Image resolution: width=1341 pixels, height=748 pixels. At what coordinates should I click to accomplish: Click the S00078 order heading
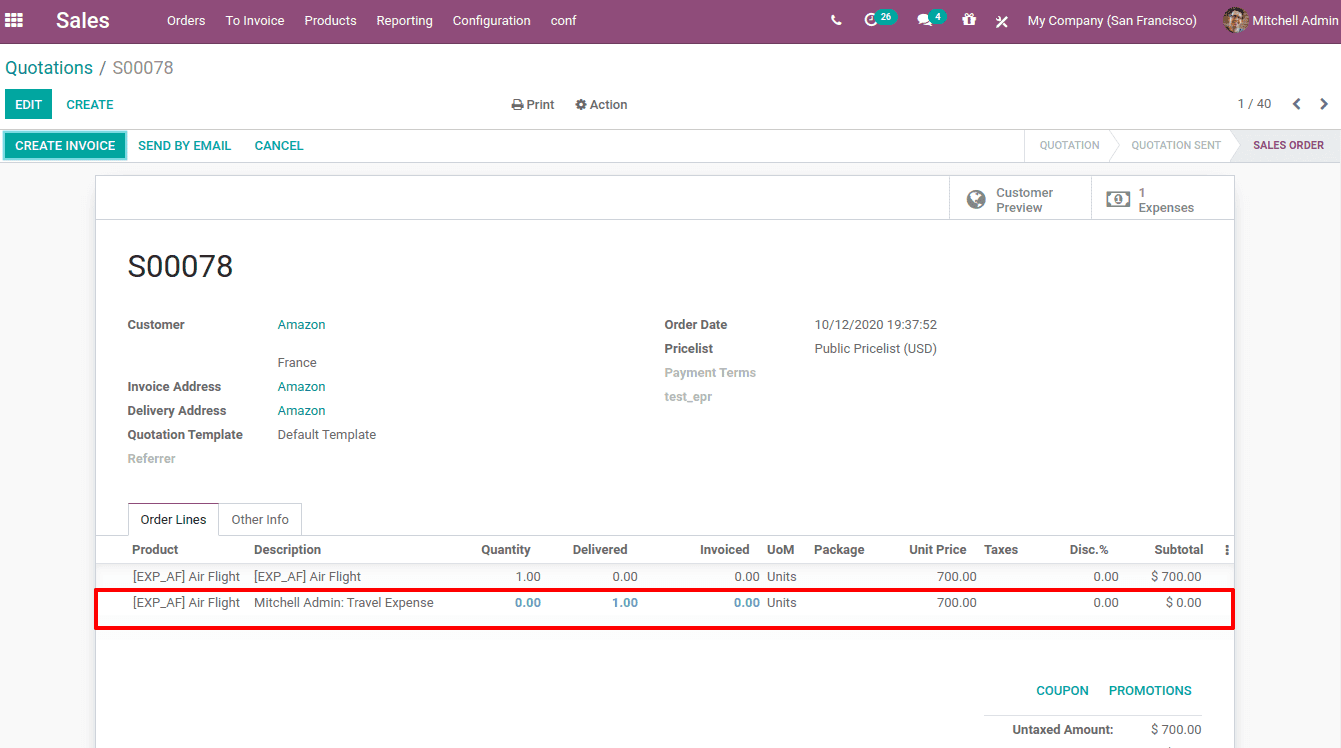tap(180, 267)
